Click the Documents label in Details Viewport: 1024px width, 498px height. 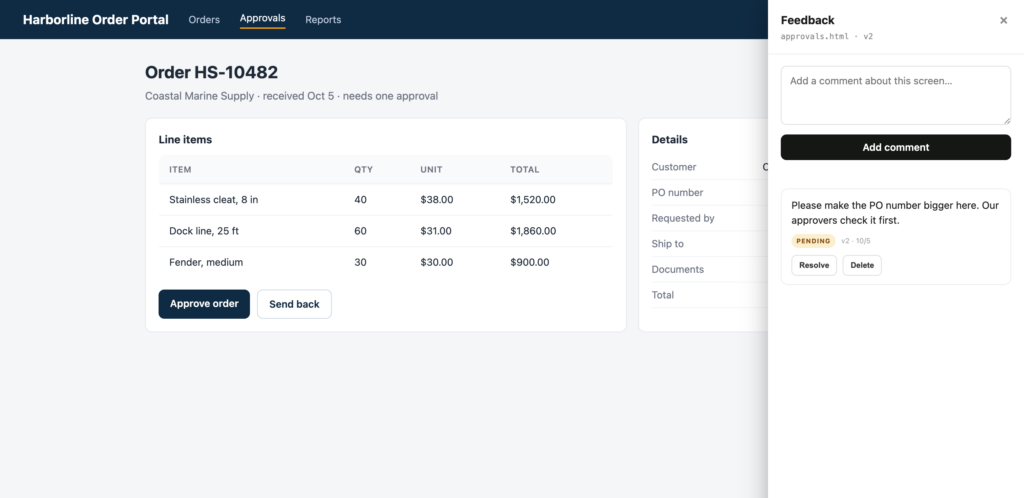pyautogui.click(x=677, y=269)
